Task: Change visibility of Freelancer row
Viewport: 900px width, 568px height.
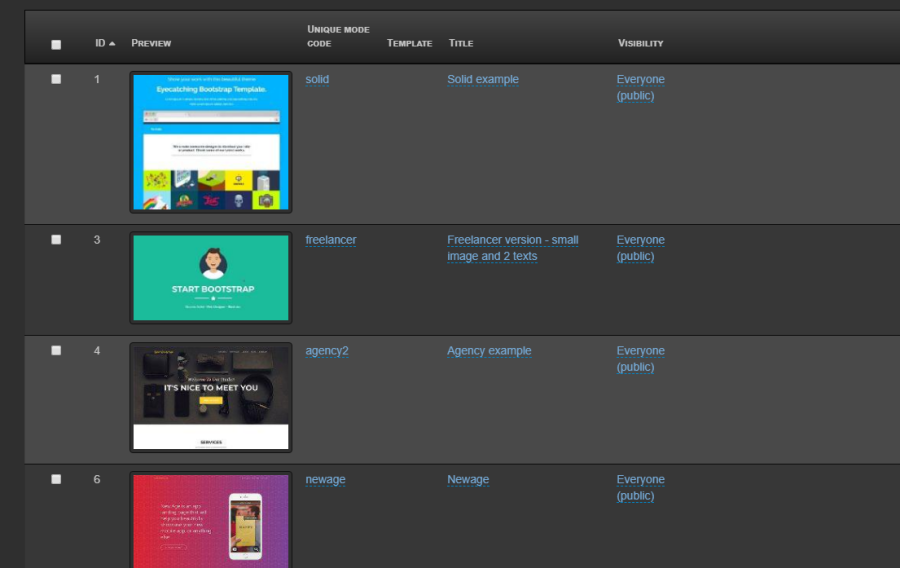Action: pos(641,248)
